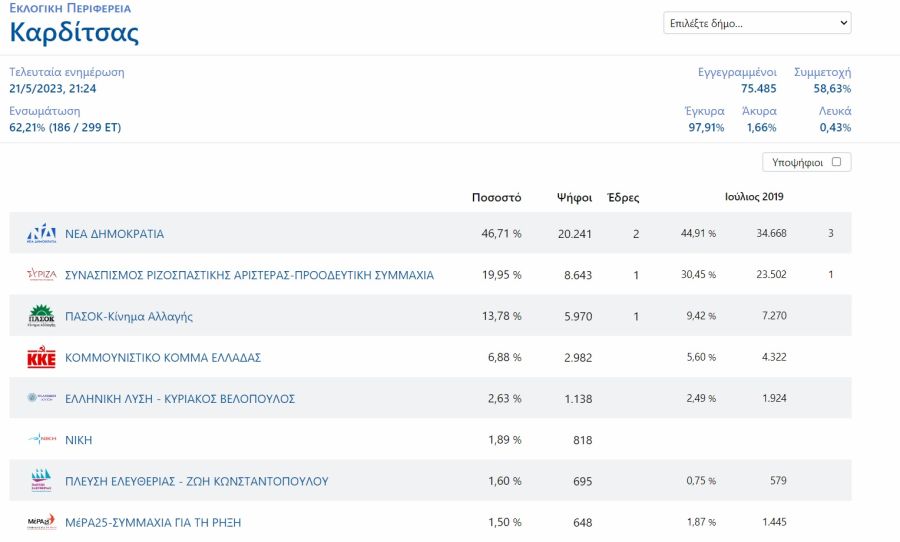Viewport: 900px width, 542px height.
Task: Click the Συμμετοχή value 58,63%
Action: (832, 88)
